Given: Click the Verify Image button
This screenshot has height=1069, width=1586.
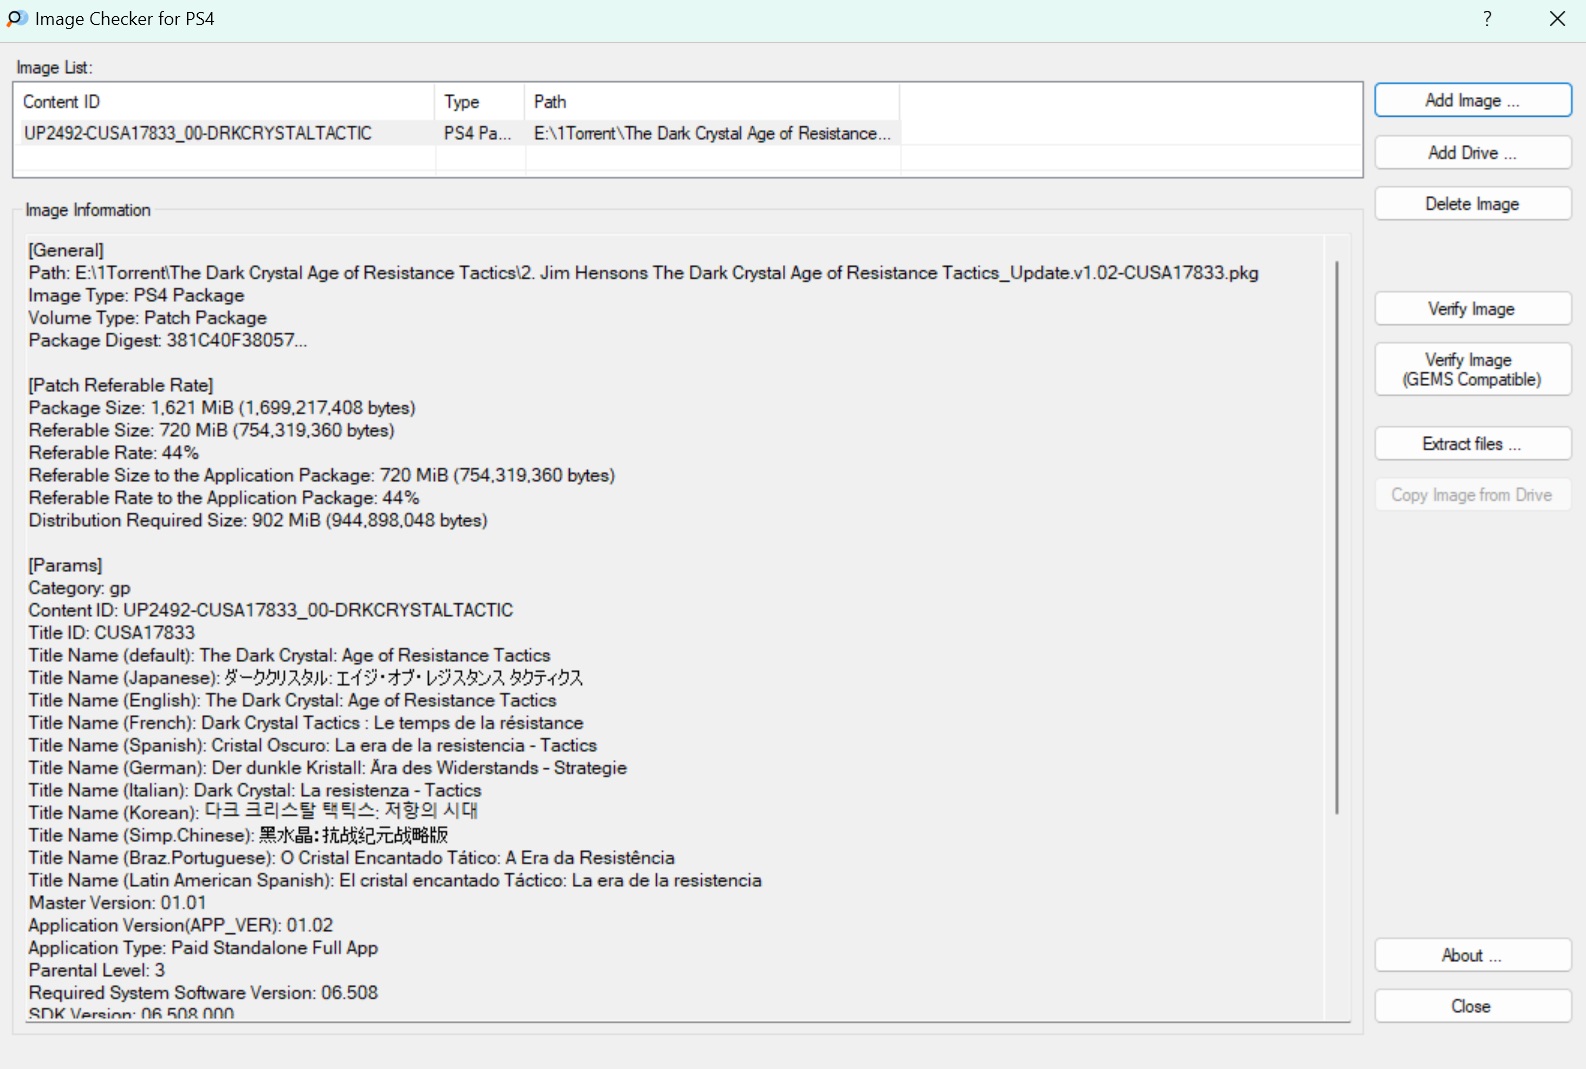Looking at the screenshot, I should pos(1473,309).
